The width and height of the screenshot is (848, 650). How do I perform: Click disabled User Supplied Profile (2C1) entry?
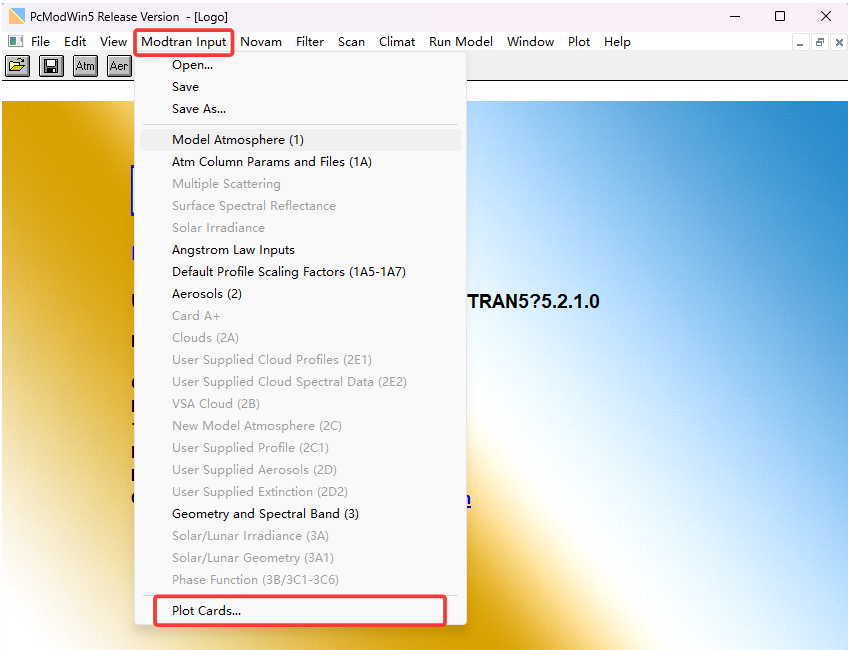click(x=300, y=448)
